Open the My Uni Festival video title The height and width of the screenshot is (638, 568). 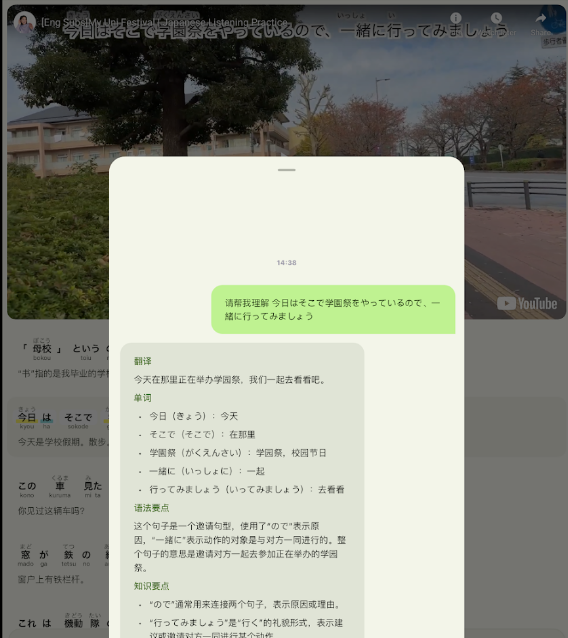point(164,22)
